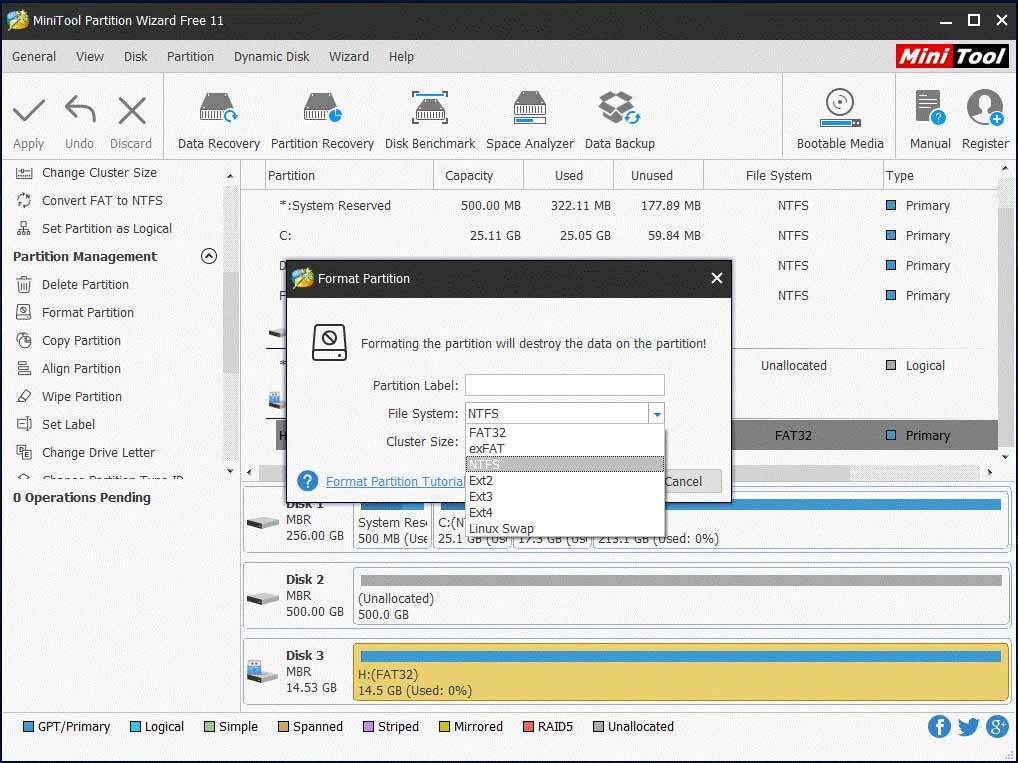Choose Ext3 from file system list
The image size is (1018, 763).
pos(565,497)
